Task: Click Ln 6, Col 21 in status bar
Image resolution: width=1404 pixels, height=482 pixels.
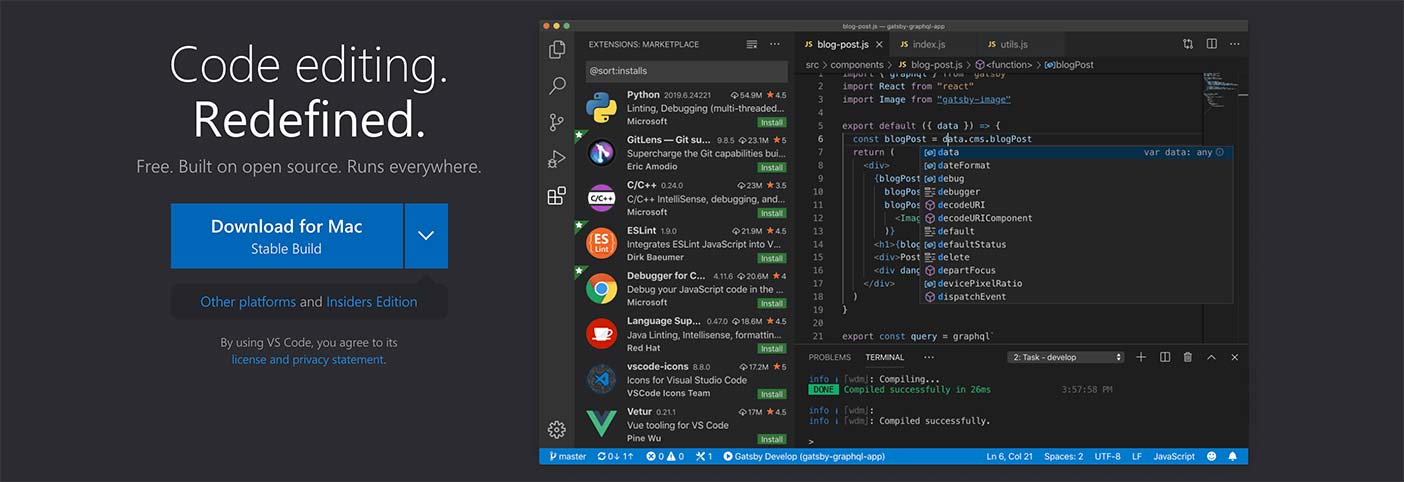Action: [x=1009, y=456]
